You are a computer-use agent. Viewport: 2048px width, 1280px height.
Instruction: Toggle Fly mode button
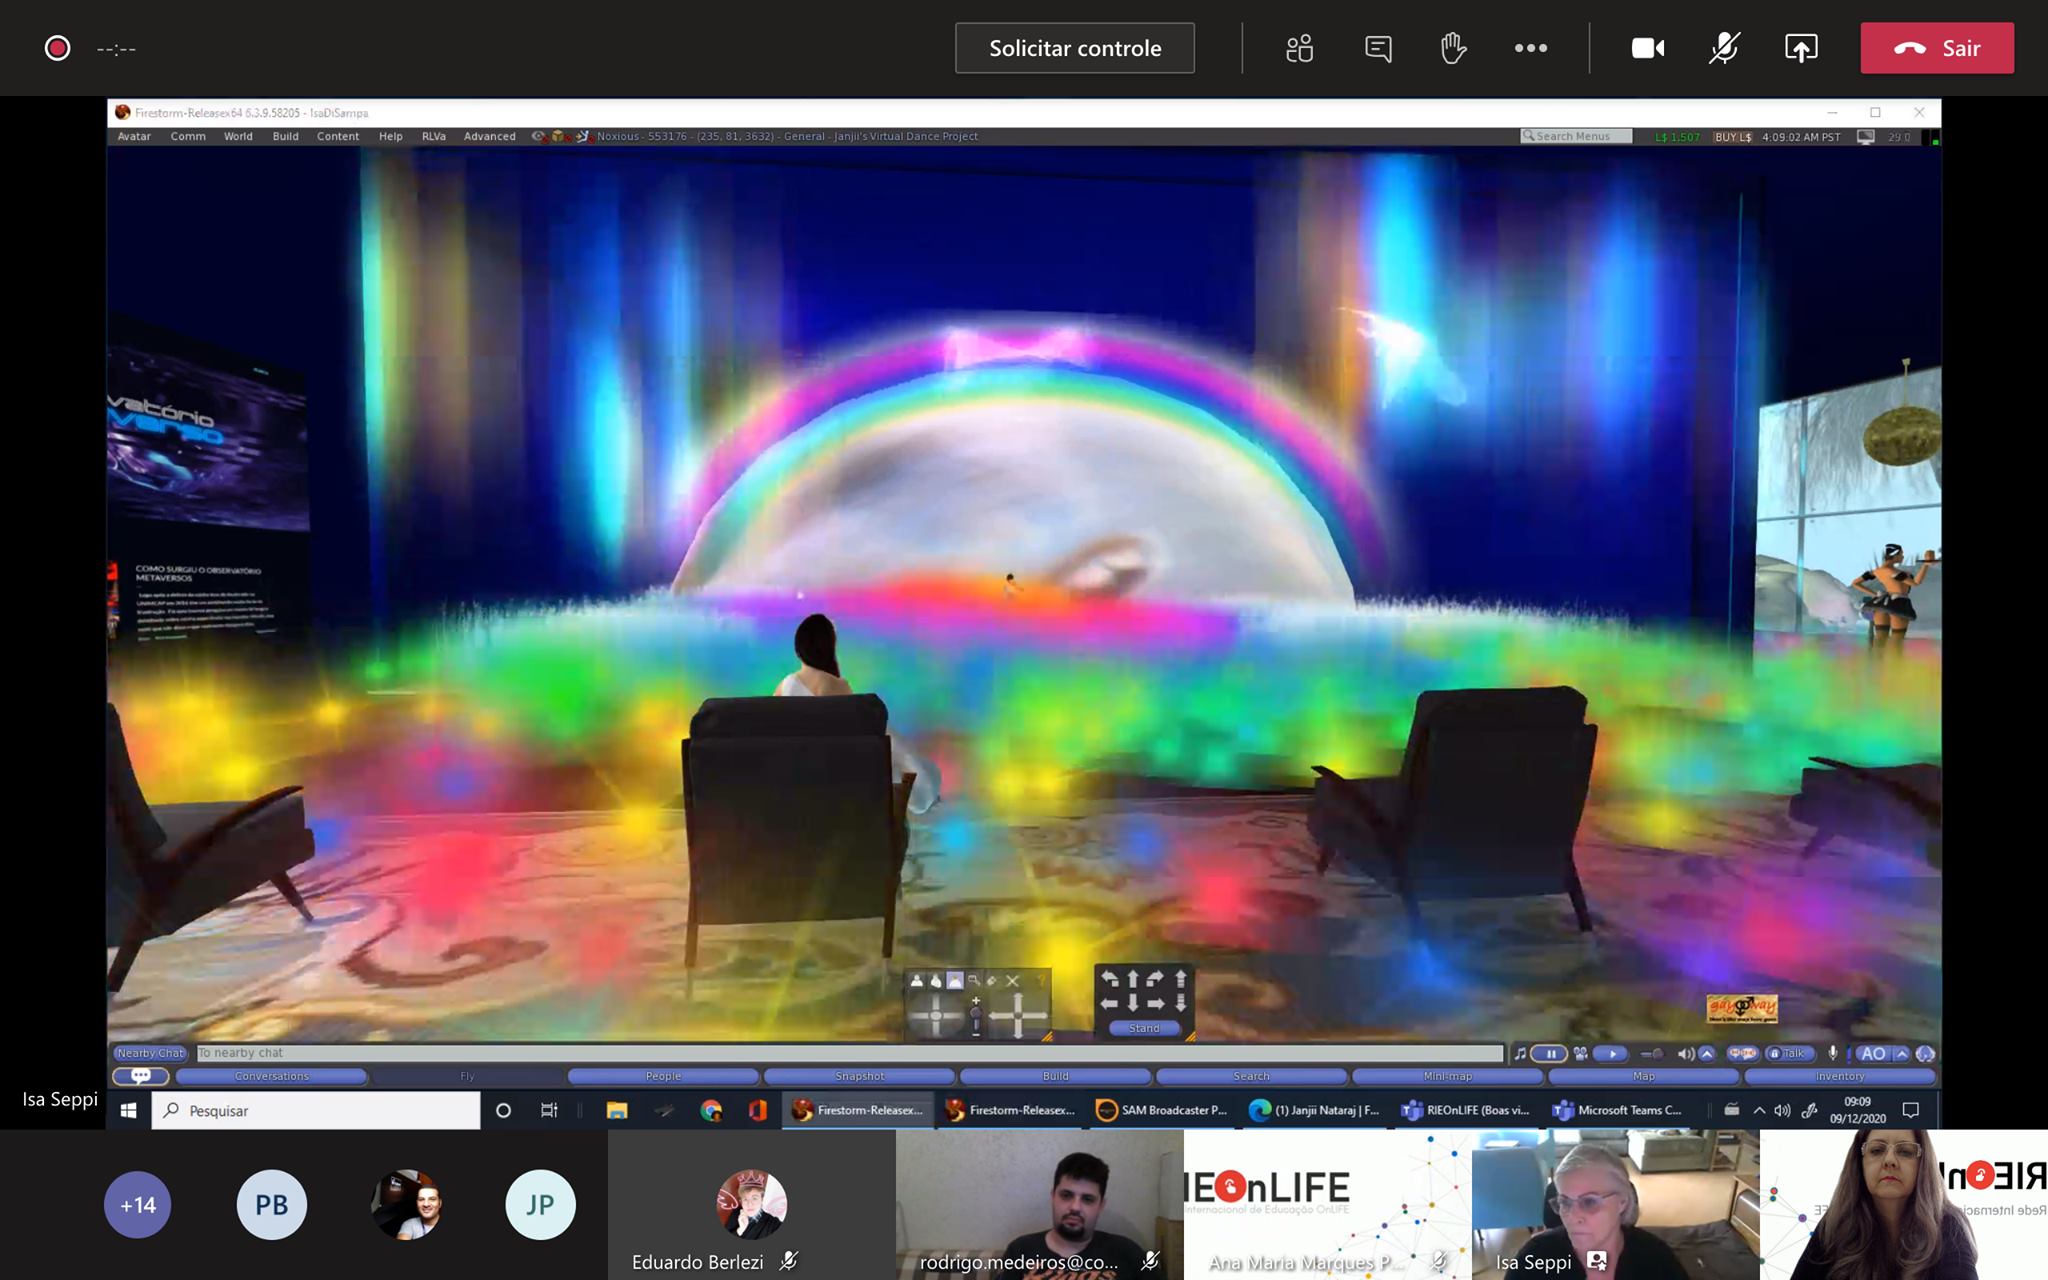point(467,1076)
